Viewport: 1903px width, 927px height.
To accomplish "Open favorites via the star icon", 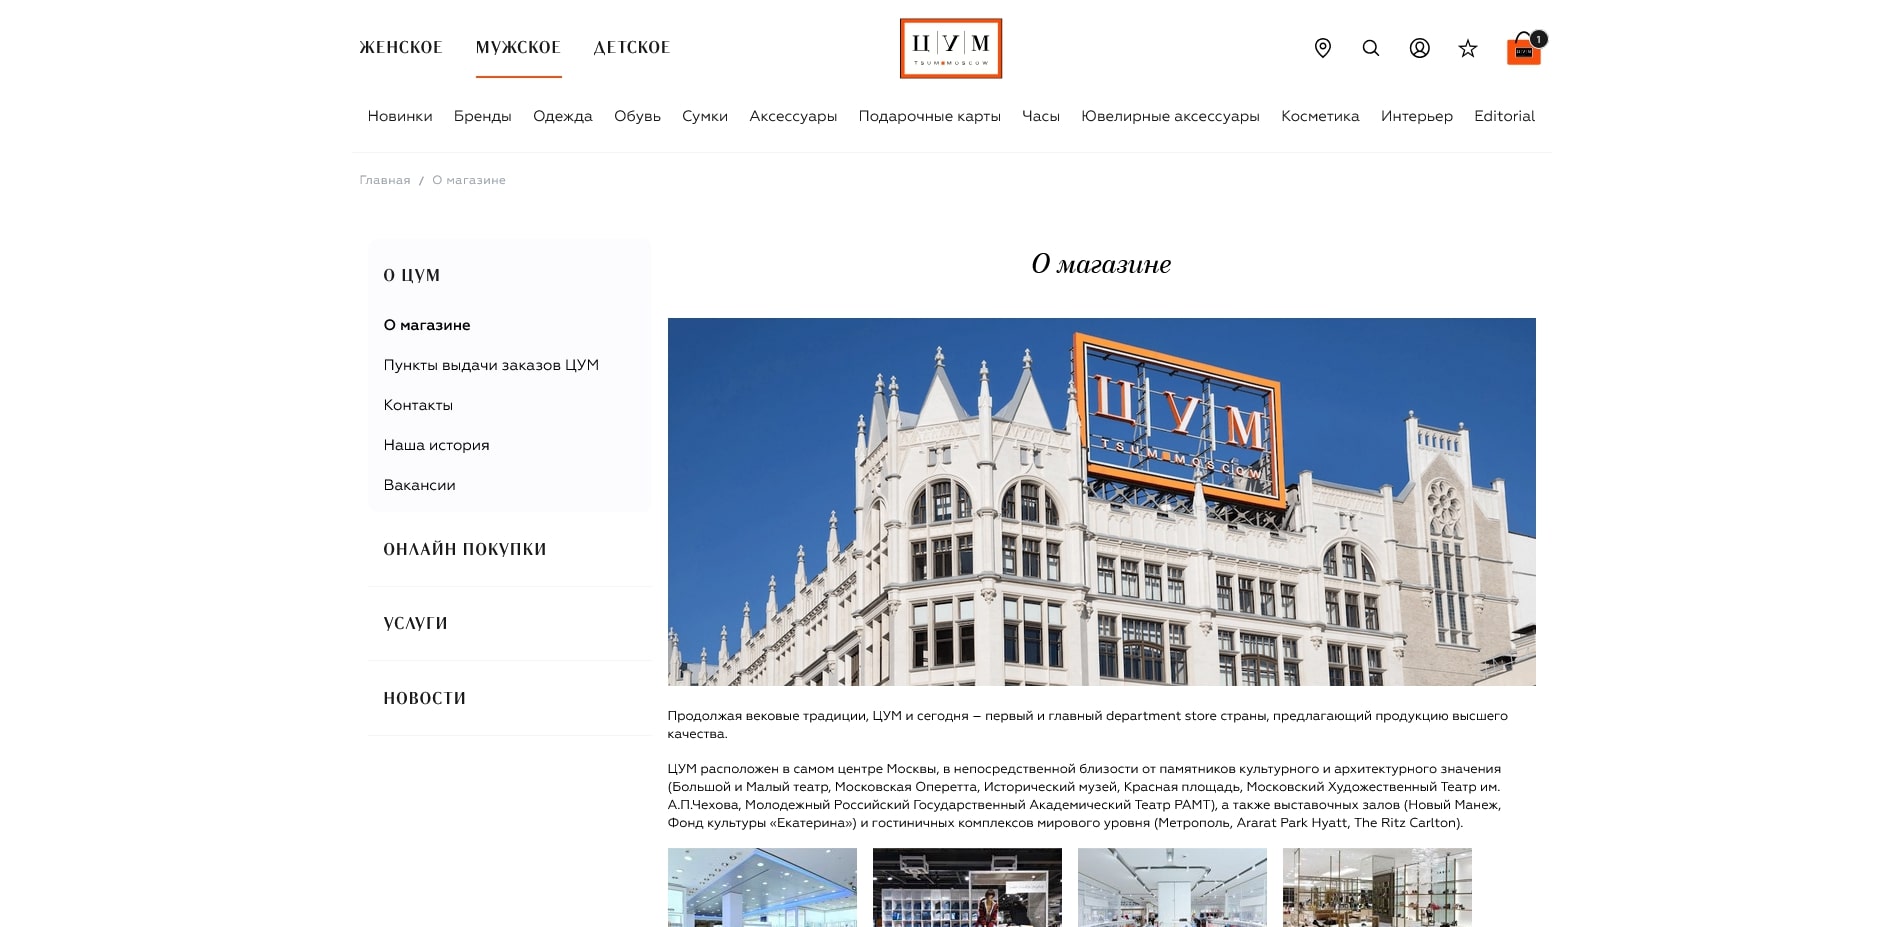I will (1467, 48).
